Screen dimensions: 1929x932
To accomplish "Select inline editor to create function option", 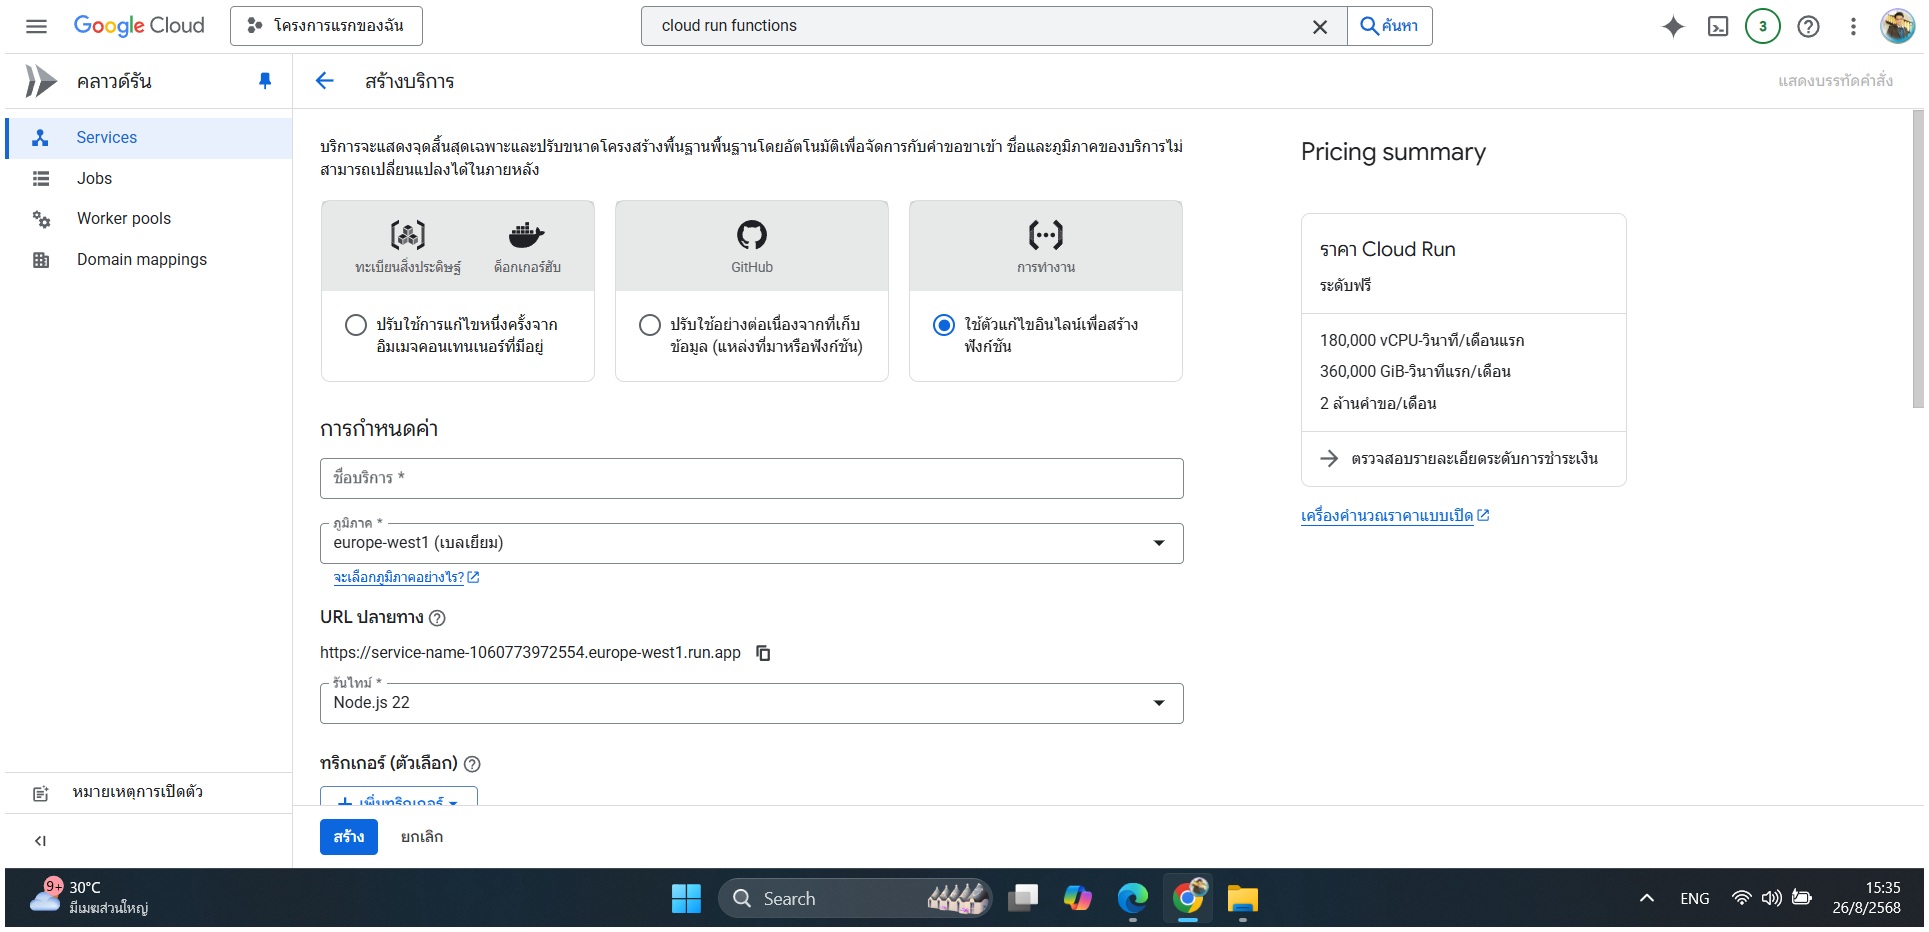I will click(x=944, y=325).
